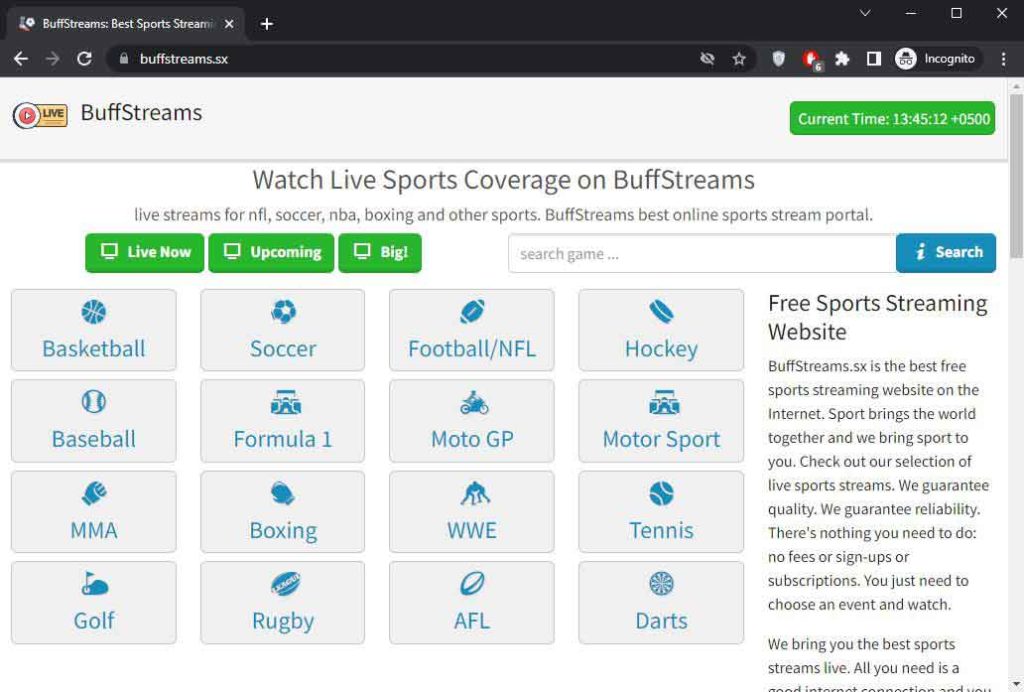Select the BuffStreams browser tab

tap(120, 23)
